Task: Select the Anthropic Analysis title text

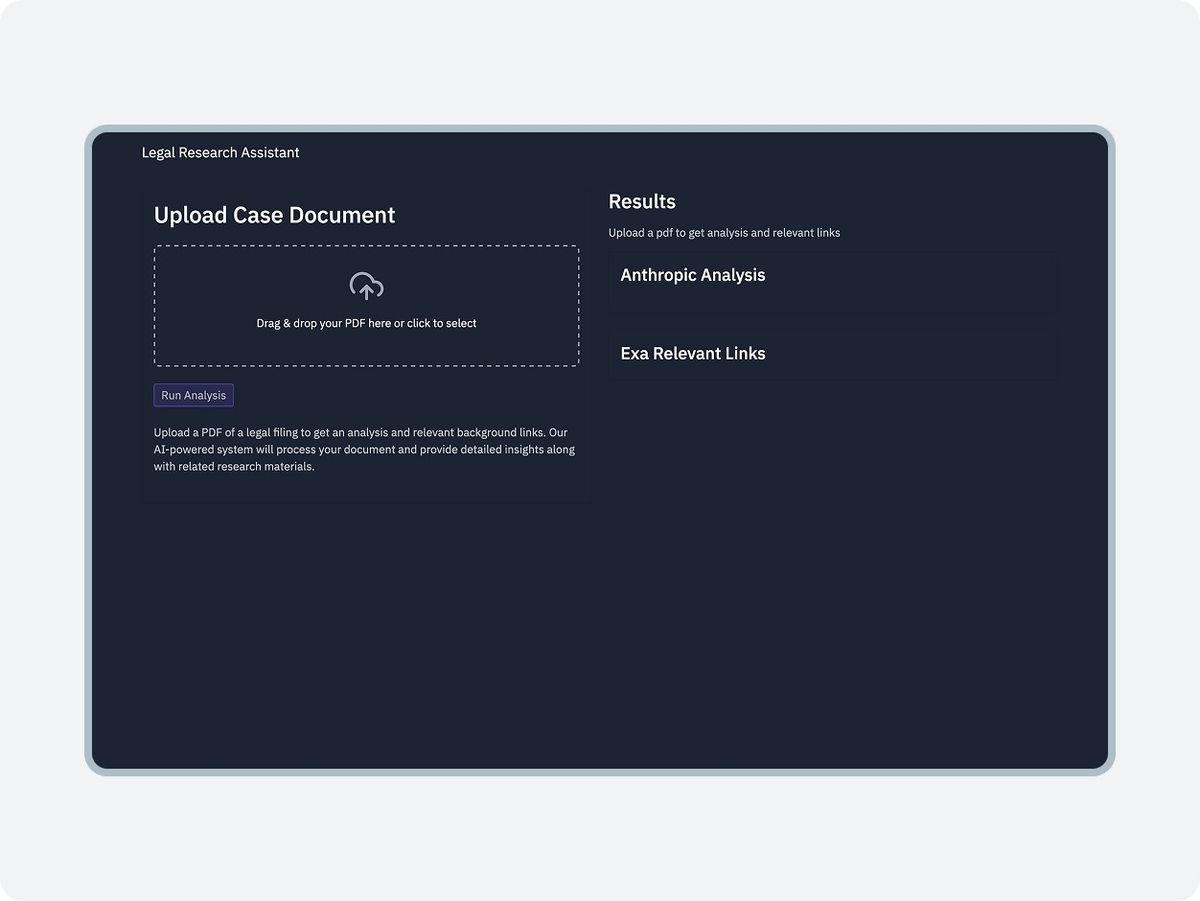Action: [693, 274]
